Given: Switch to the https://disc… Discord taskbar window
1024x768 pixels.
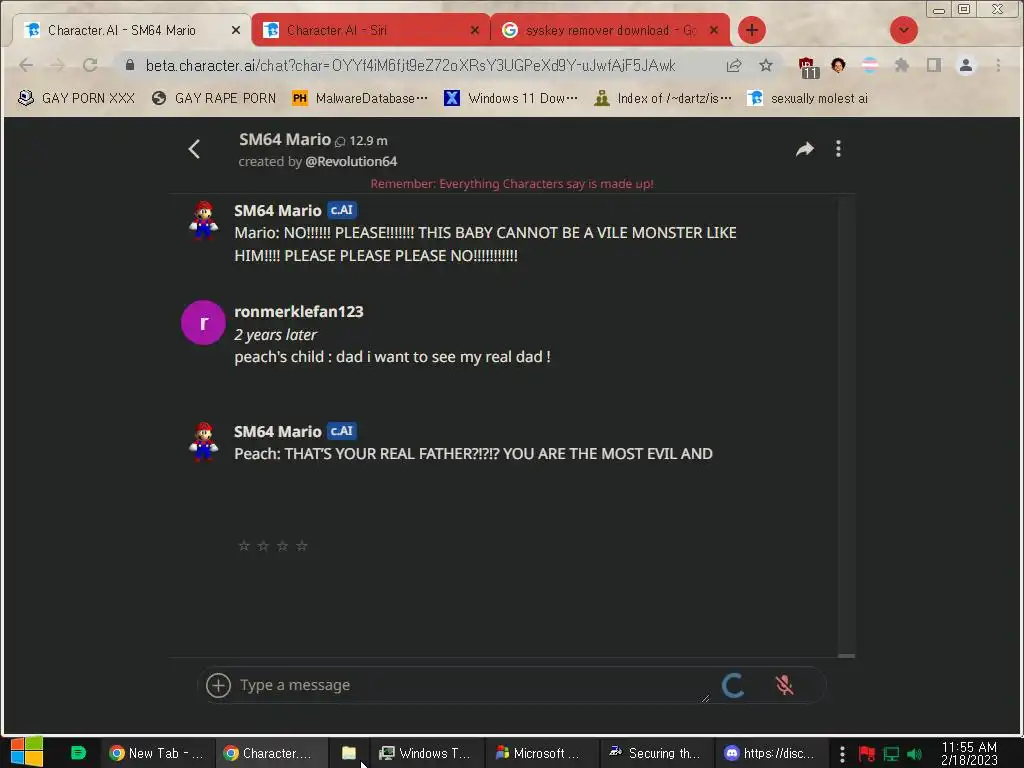Looking at the screenshot, I should coord(771,753).
